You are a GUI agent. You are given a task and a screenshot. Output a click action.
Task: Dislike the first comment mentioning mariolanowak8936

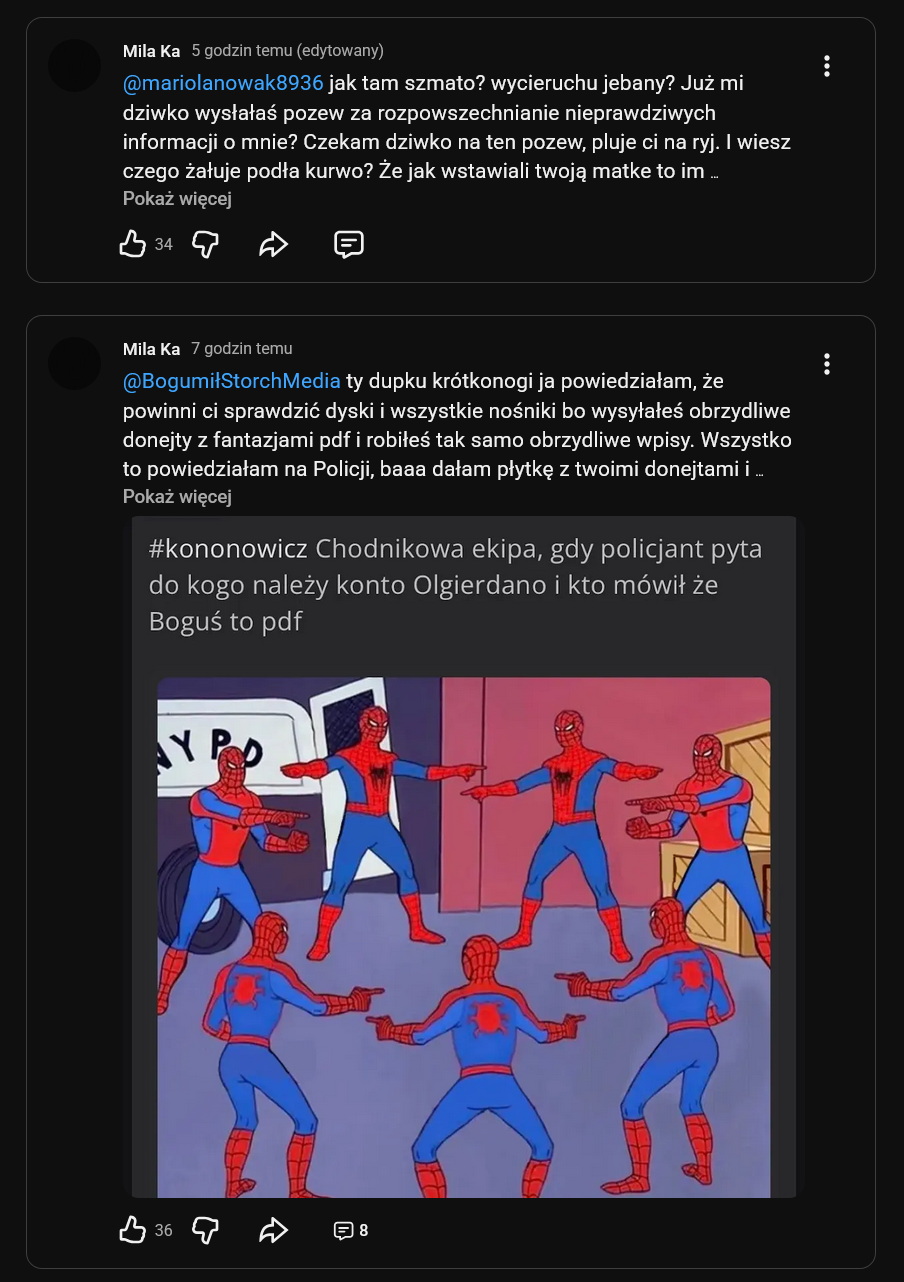point(205,244)
